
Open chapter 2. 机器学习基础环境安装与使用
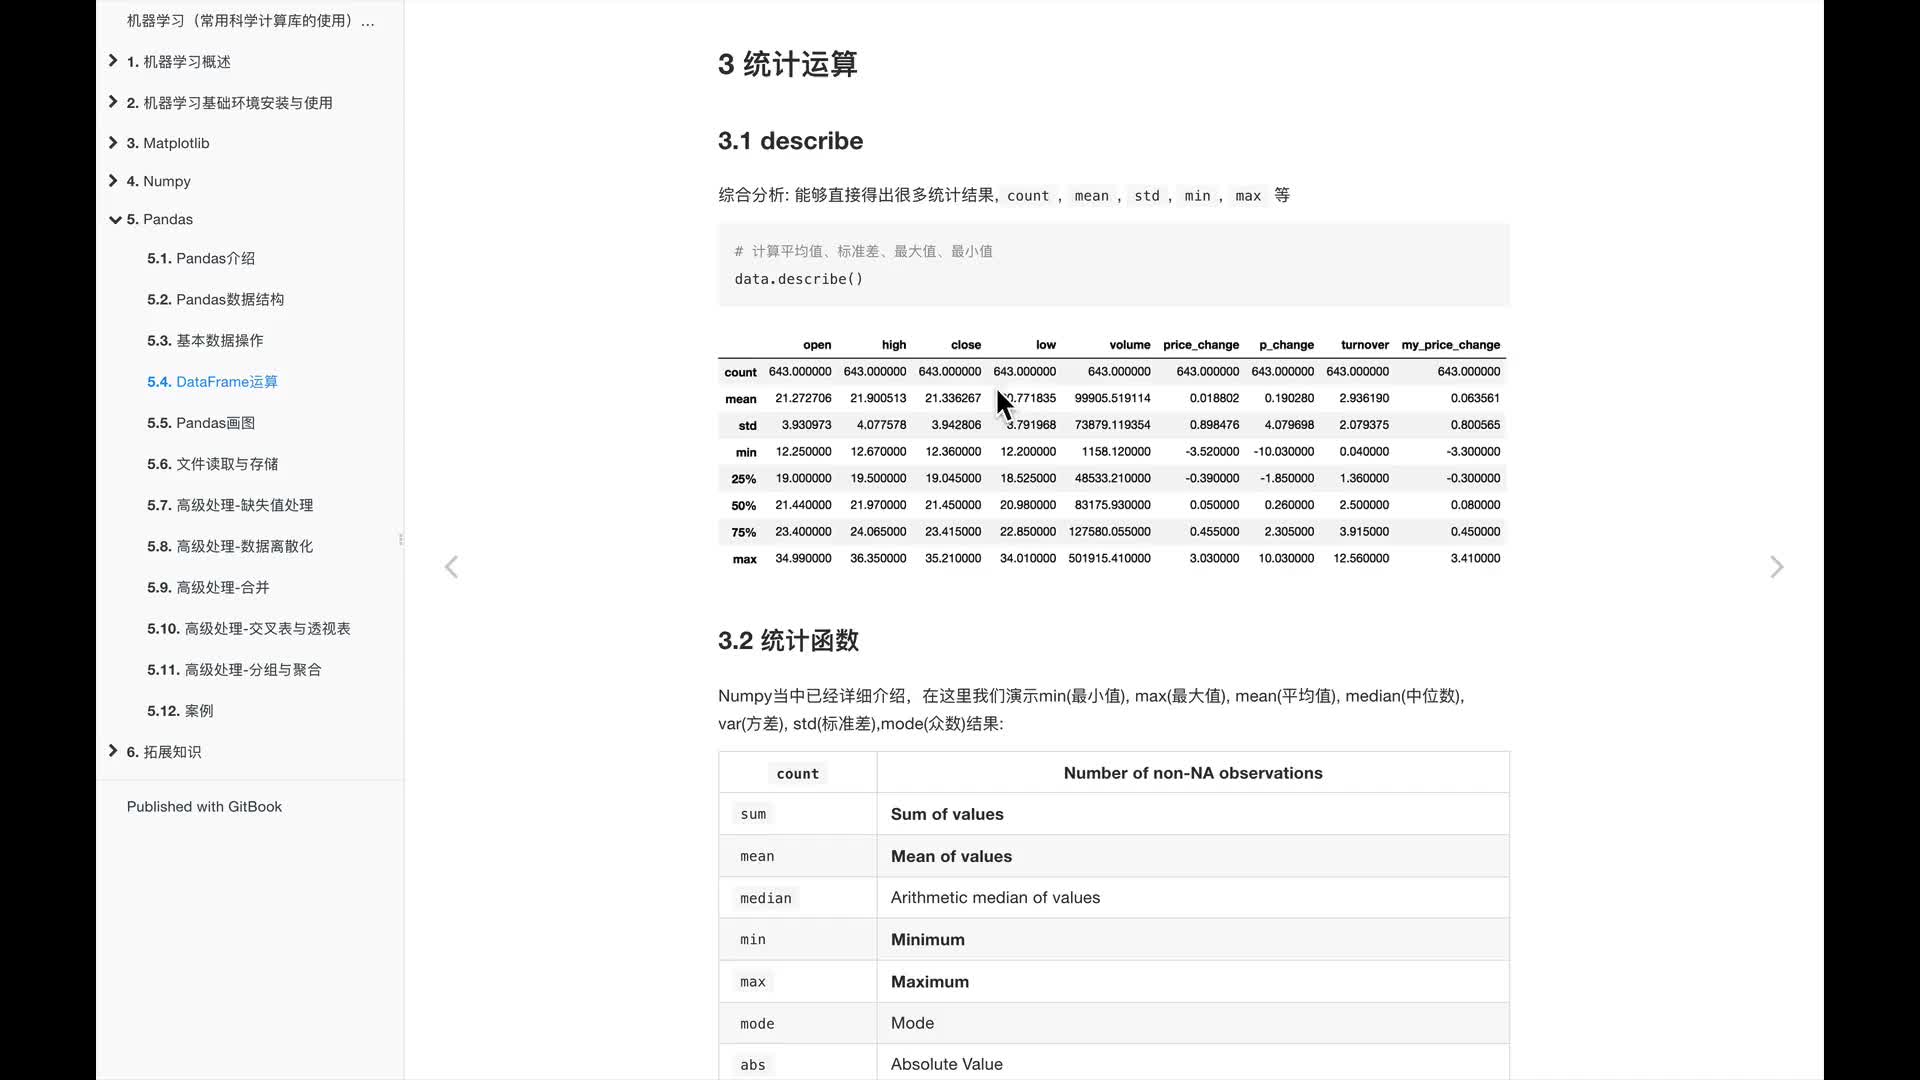229,103
